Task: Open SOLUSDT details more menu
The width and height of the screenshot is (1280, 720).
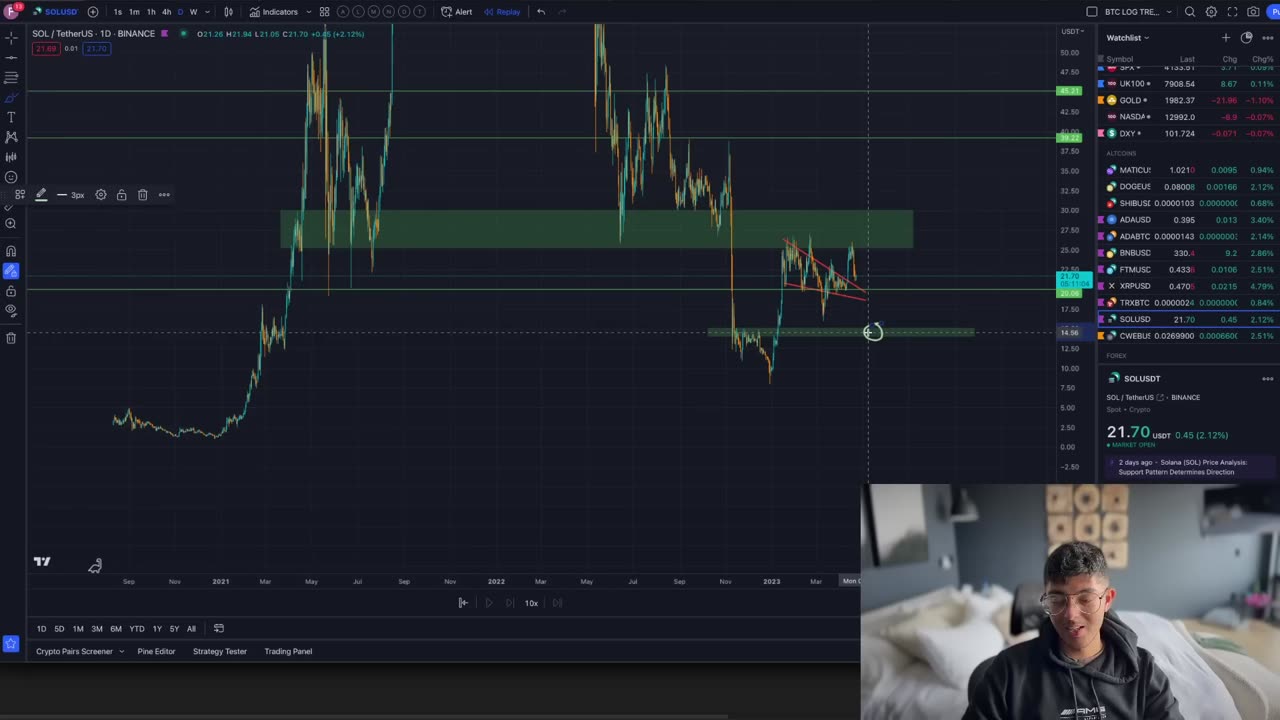Action: (1267, 379)
